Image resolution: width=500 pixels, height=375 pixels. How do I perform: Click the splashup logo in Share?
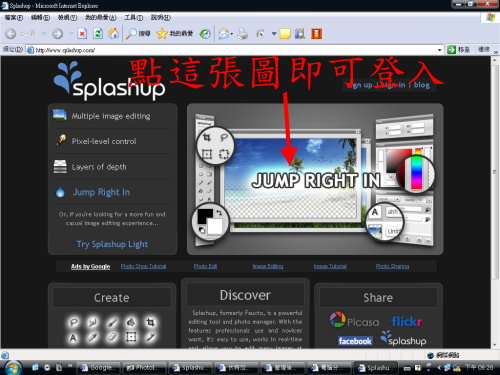click(403, 339)
